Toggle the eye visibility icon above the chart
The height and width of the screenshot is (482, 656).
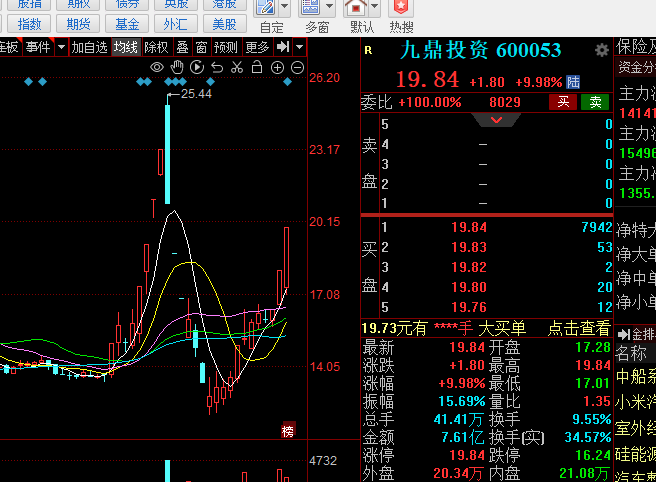(x=157, y=67)
